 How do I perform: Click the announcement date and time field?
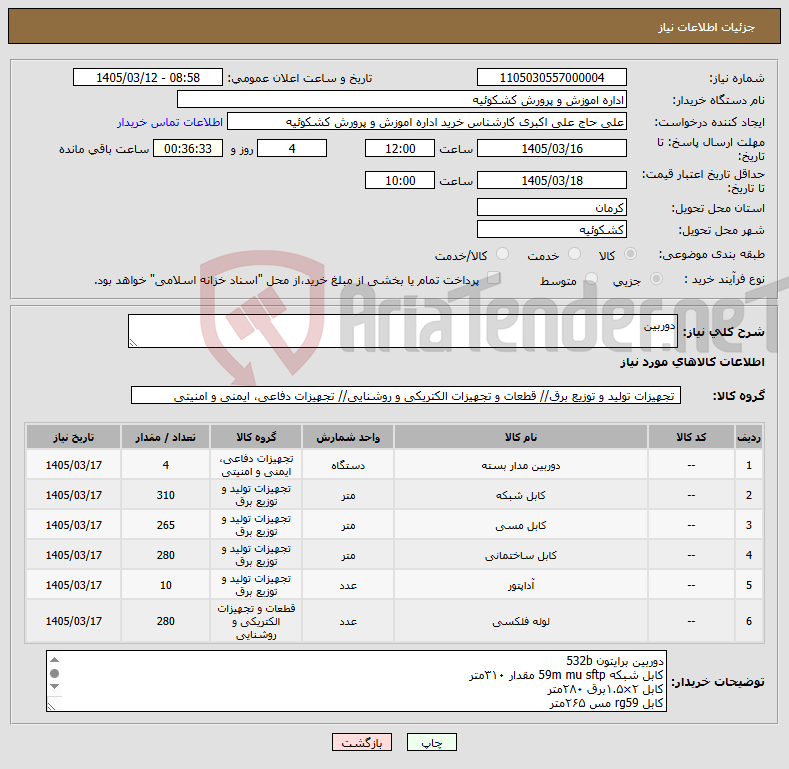click(x=147, y=78)
